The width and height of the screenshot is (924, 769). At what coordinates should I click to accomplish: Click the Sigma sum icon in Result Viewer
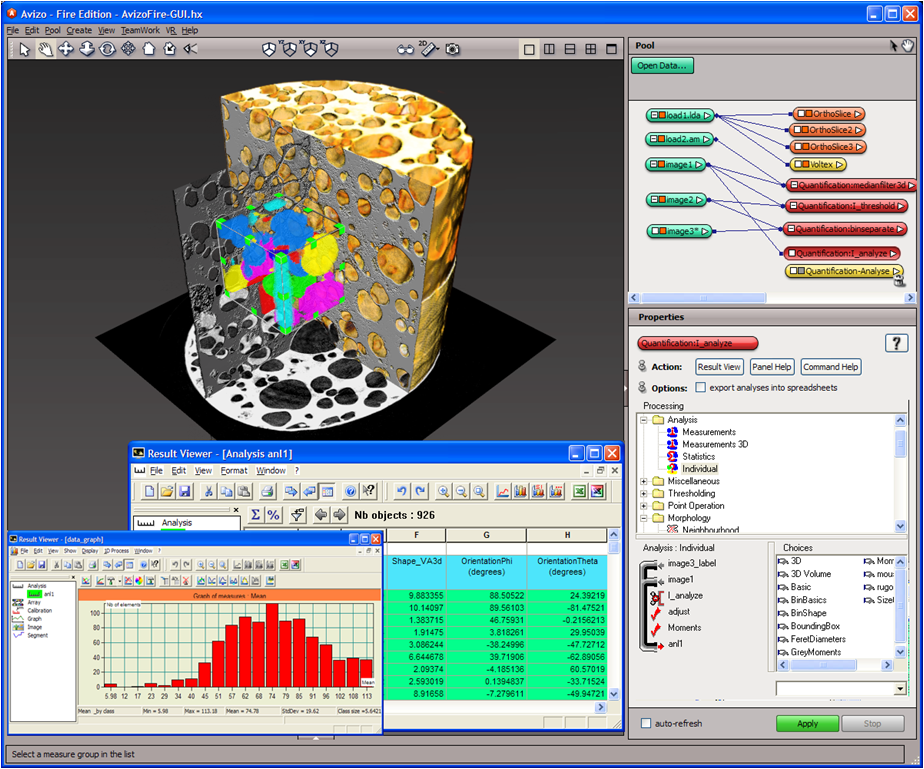click(x=255, y=515)
